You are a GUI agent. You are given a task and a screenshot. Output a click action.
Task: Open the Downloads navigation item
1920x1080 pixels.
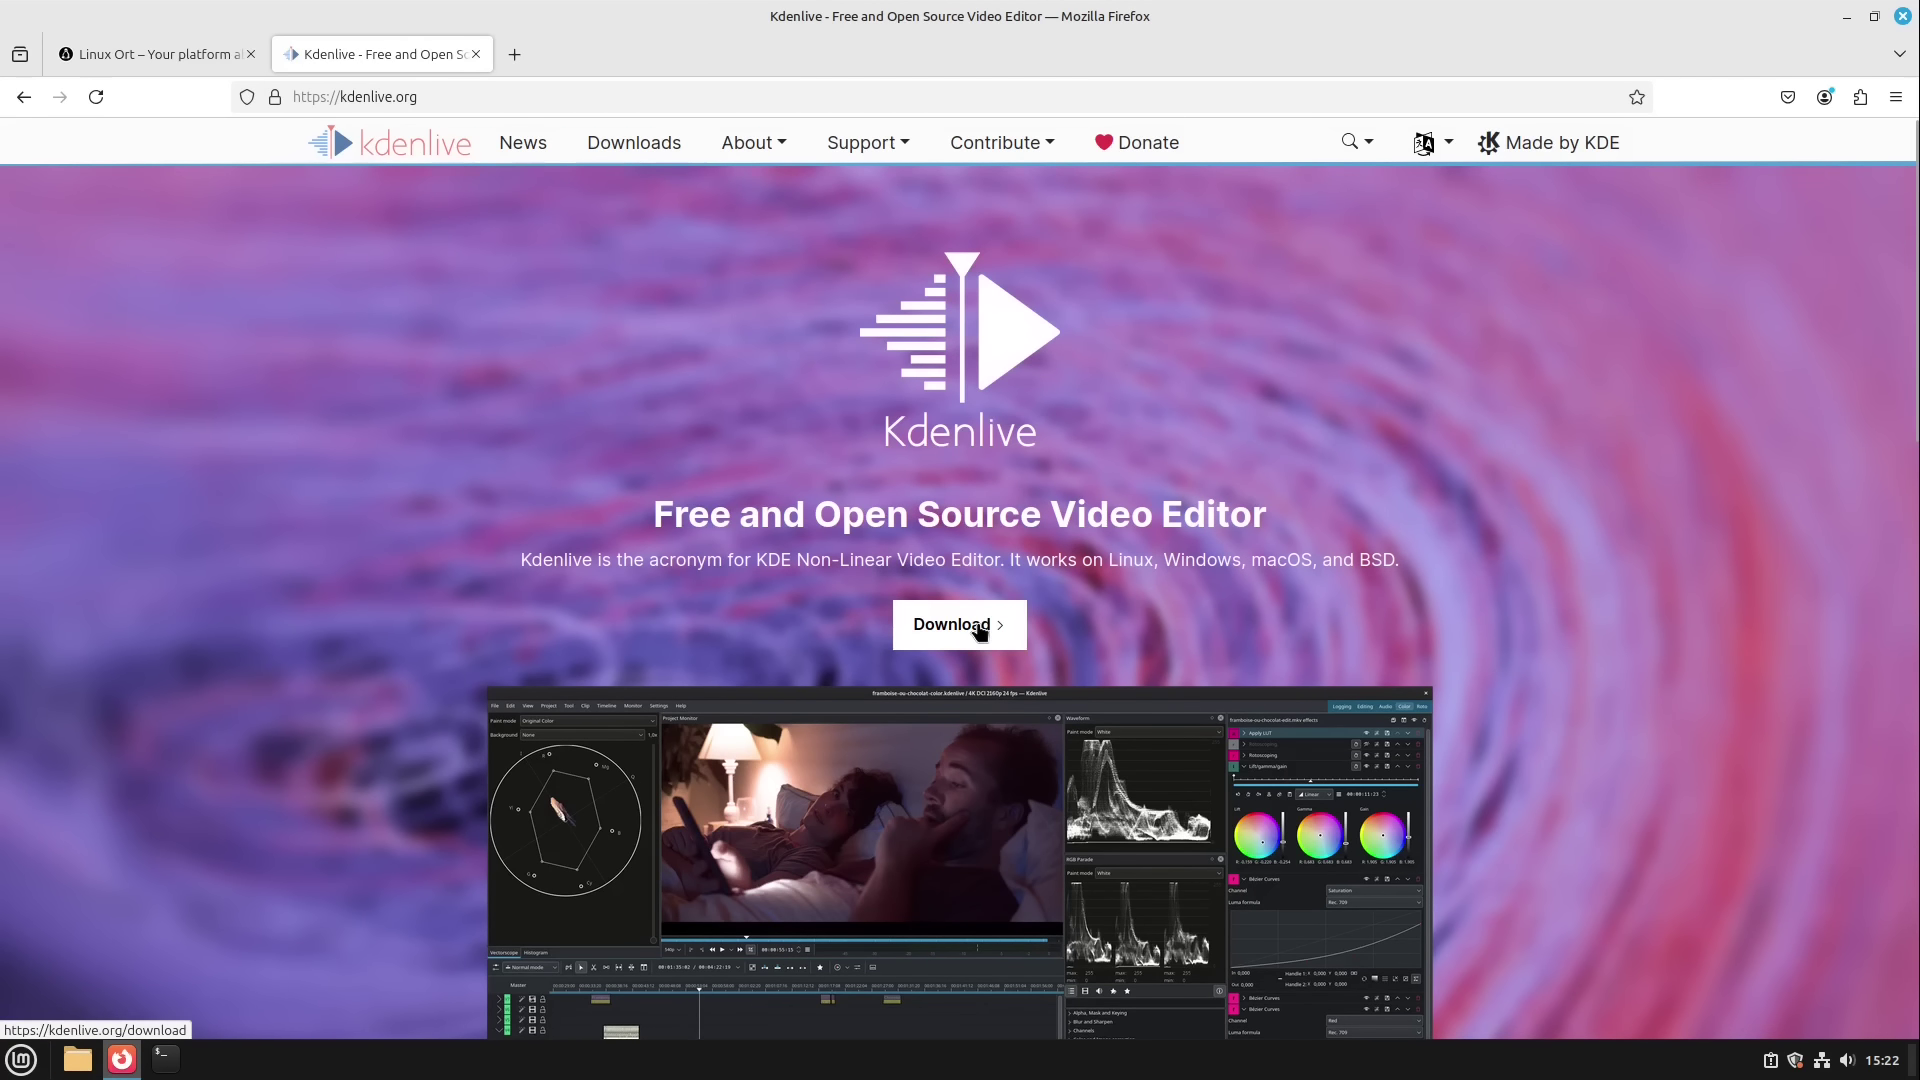634,143
